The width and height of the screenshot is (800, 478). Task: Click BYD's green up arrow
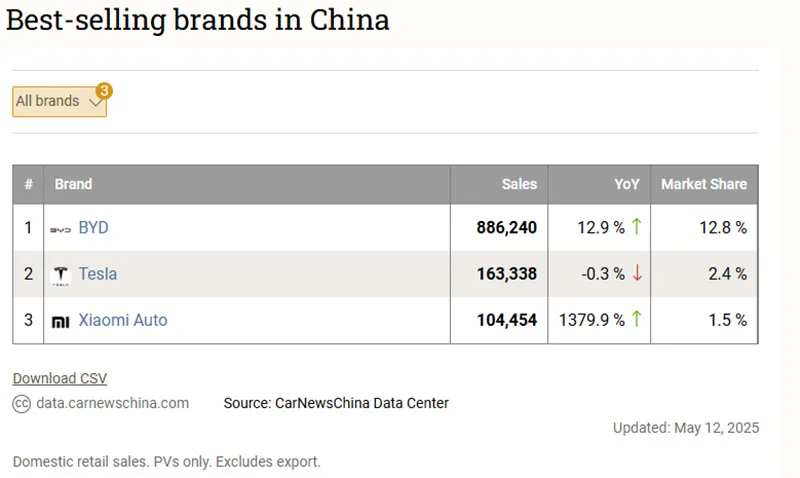[x=636, y=228]
